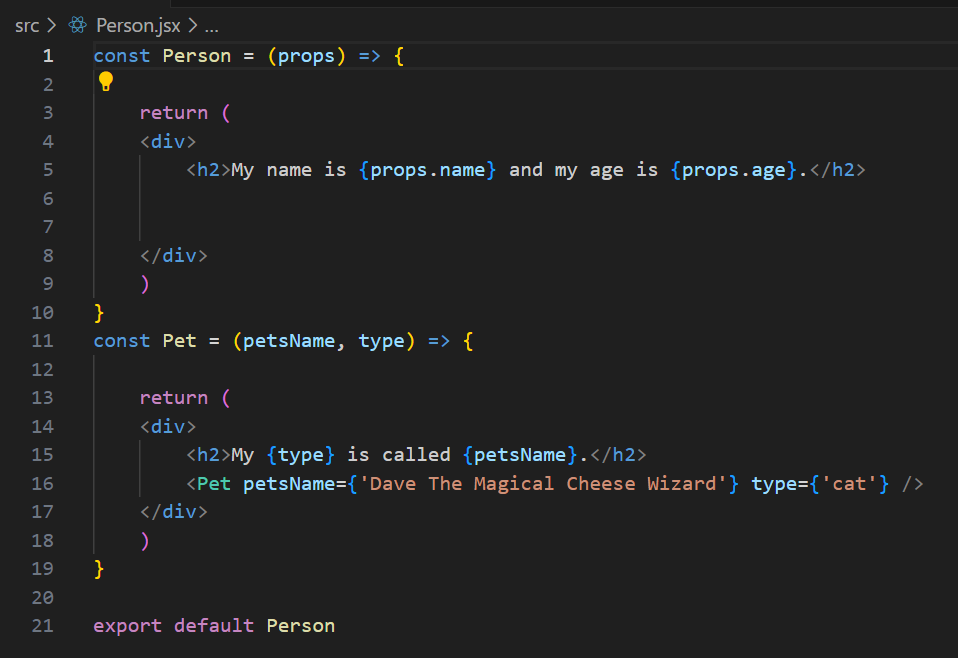958x658 pixels.
Task: Click line number 11 in the gutter
Action: (x=43, y=341)
